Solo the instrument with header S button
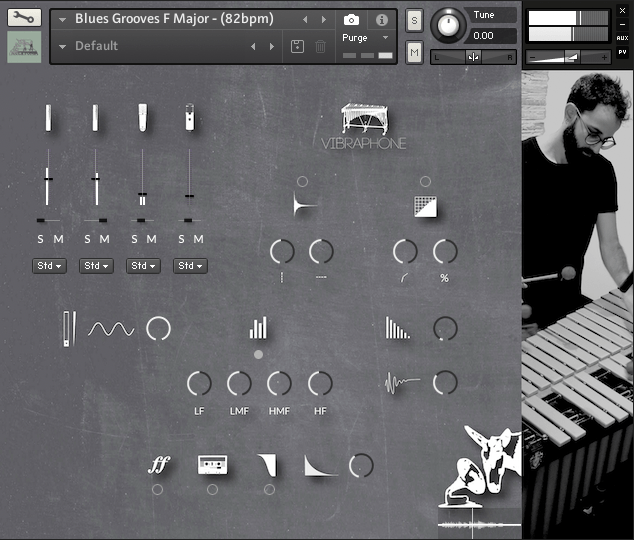634x540 pixels. pyautogui.click(x=414, y=20)
